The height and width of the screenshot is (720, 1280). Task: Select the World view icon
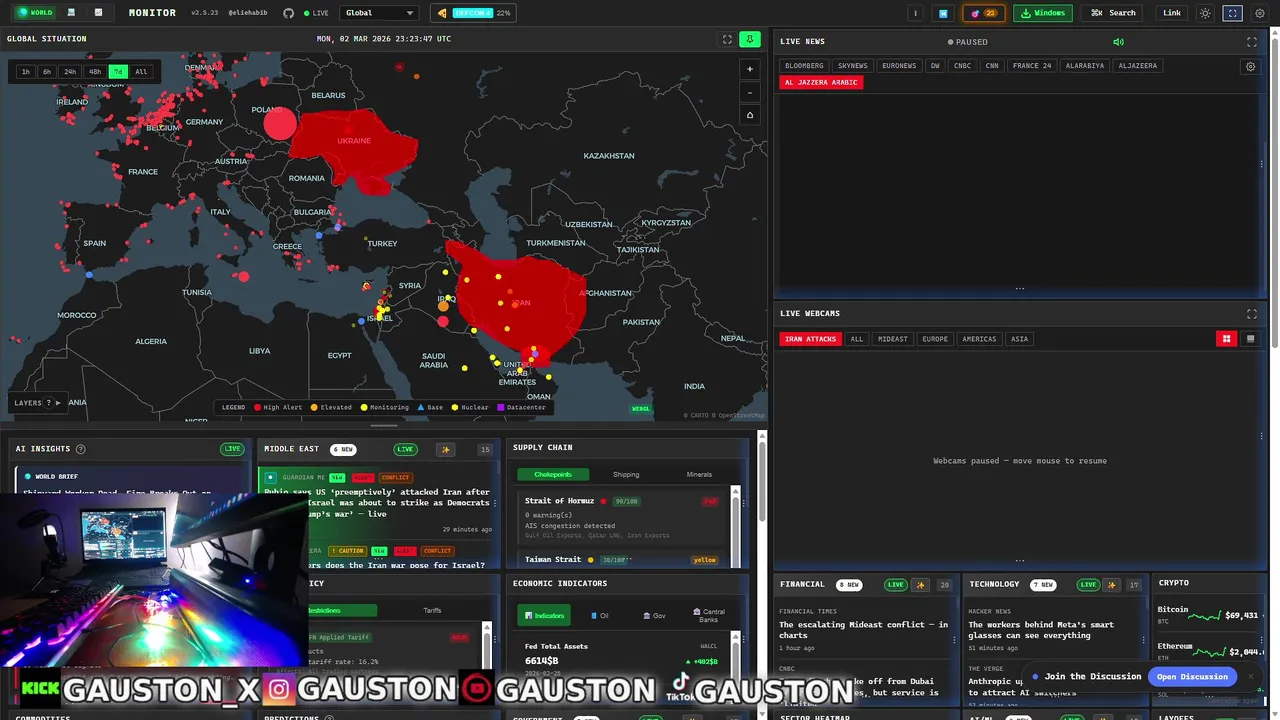point(36,13)
